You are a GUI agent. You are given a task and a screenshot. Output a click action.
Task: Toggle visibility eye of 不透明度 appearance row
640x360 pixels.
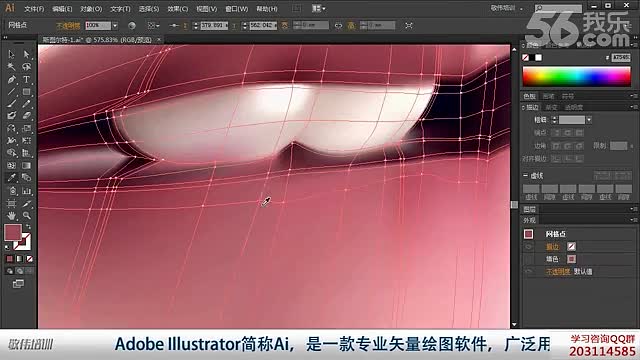click(x=529, y=271)
